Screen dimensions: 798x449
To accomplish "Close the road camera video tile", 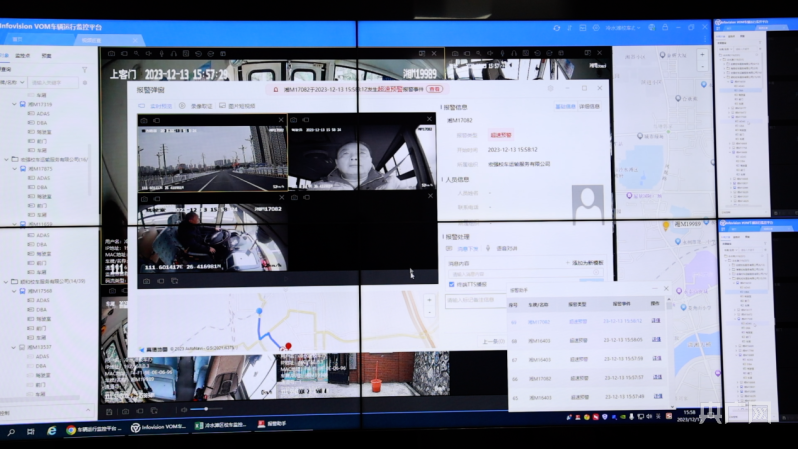I will (x=281, y=120).
